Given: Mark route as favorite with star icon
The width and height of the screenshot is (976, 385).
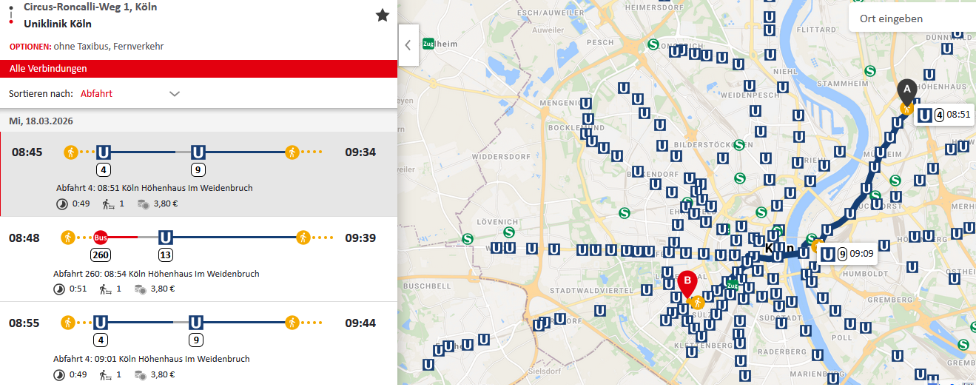Looking at the screenshot, I should pos(382,16).
